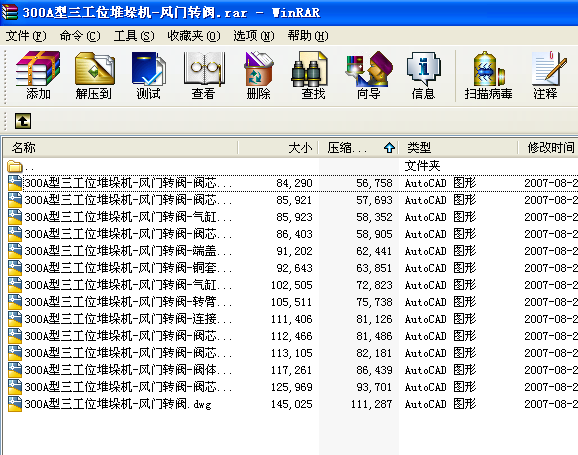
Task: Select the parent folder '..' icon
Action: click(15, 167)
